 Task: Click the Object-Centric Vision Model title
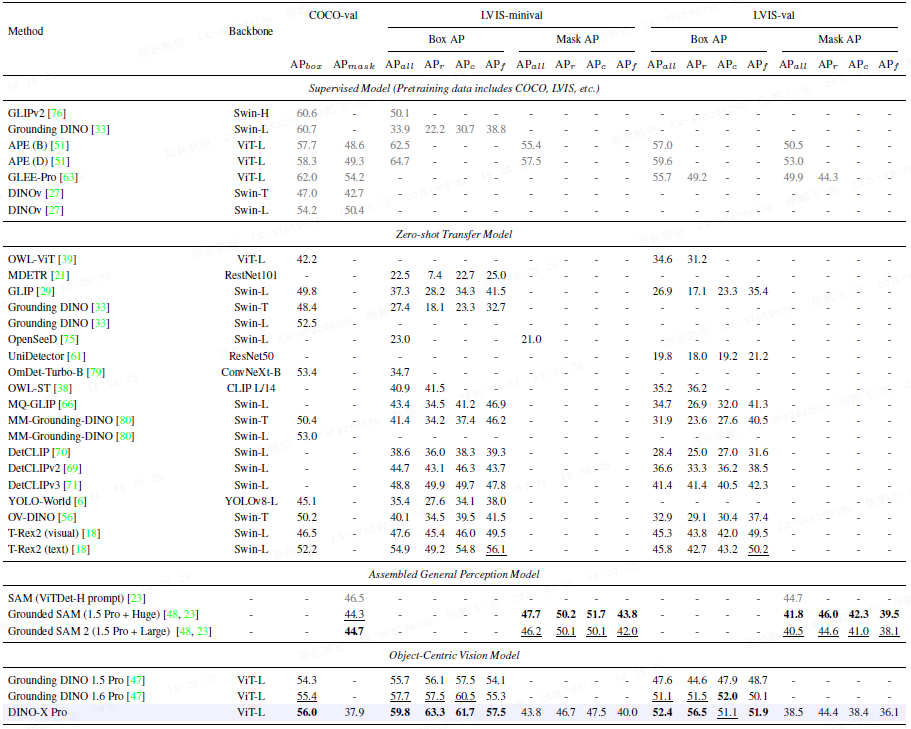454,656
